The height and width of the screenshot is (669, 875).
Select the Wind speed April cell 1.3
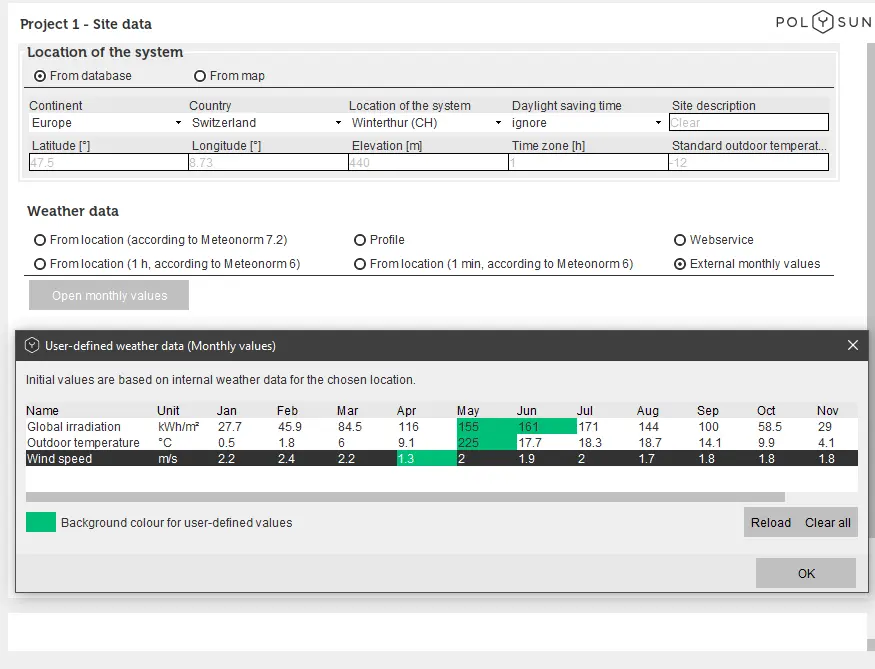[426, 459]
